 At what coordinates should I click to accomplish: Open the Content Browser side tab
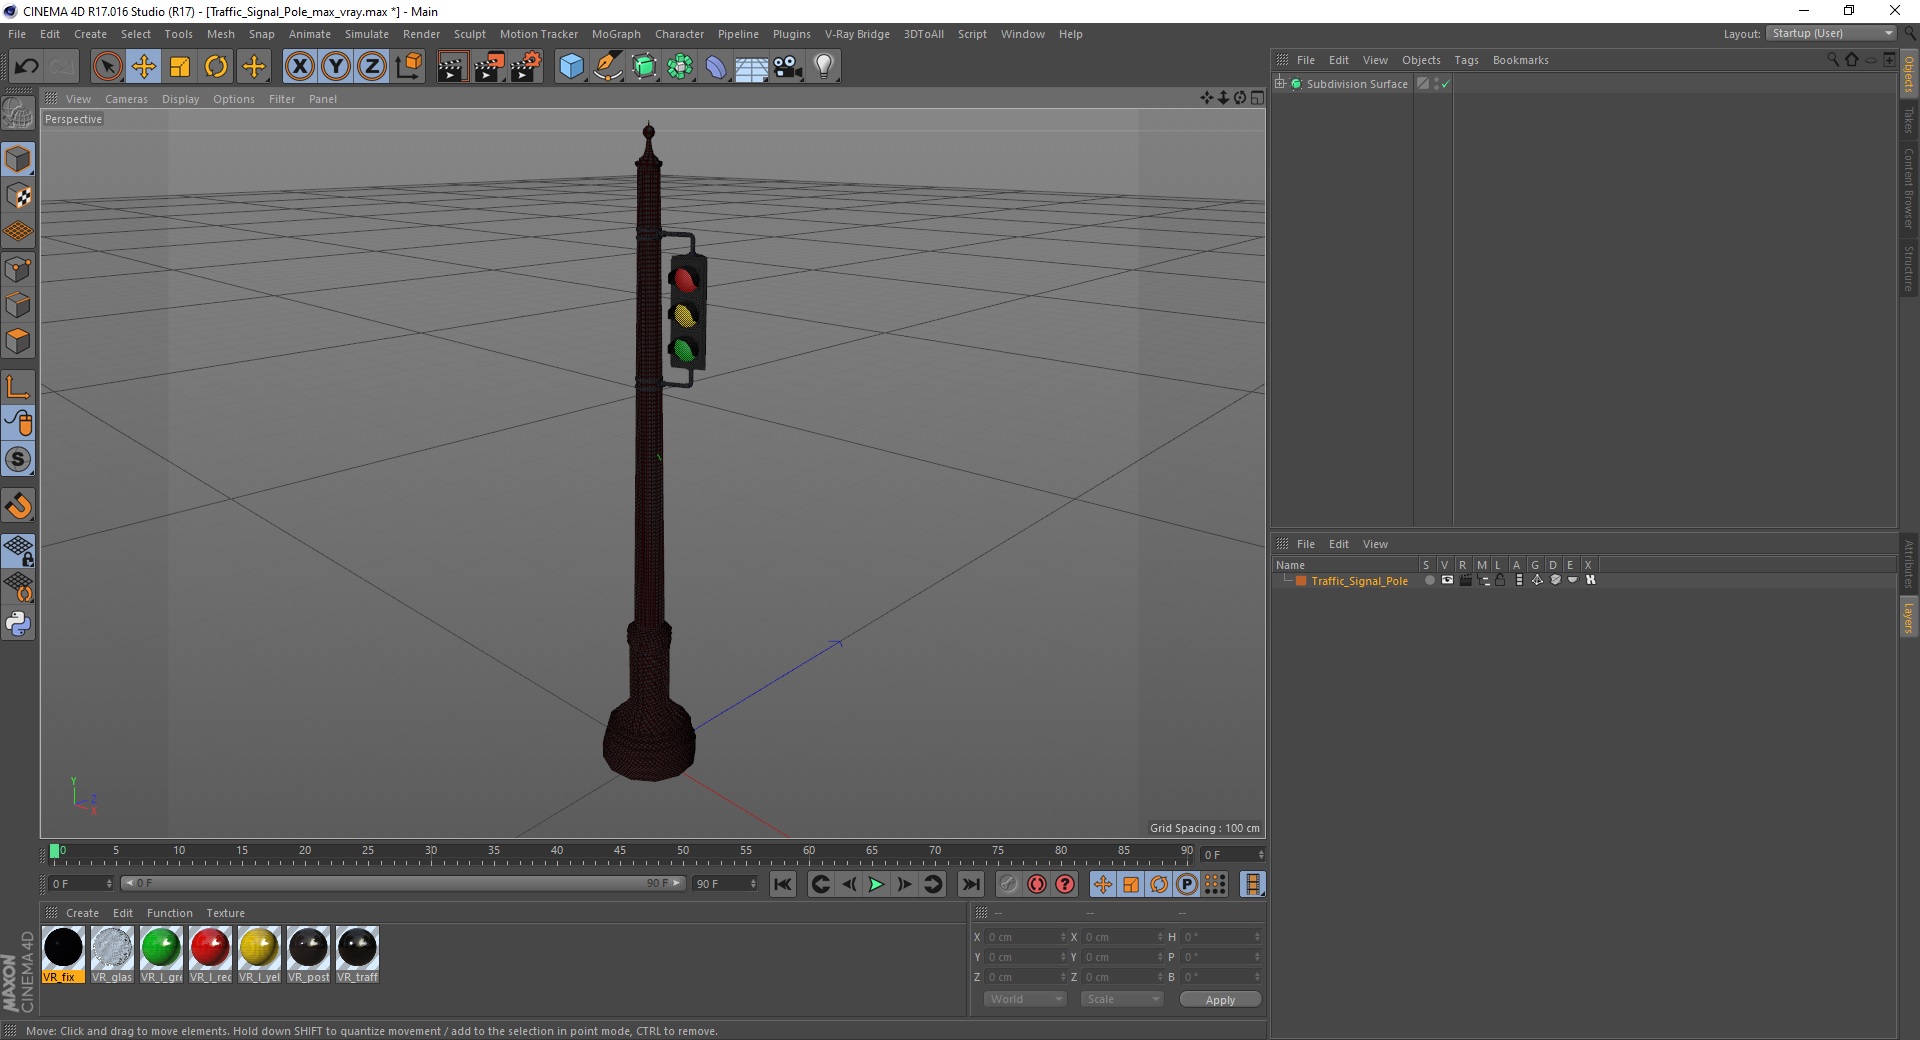click(1909, 188)
